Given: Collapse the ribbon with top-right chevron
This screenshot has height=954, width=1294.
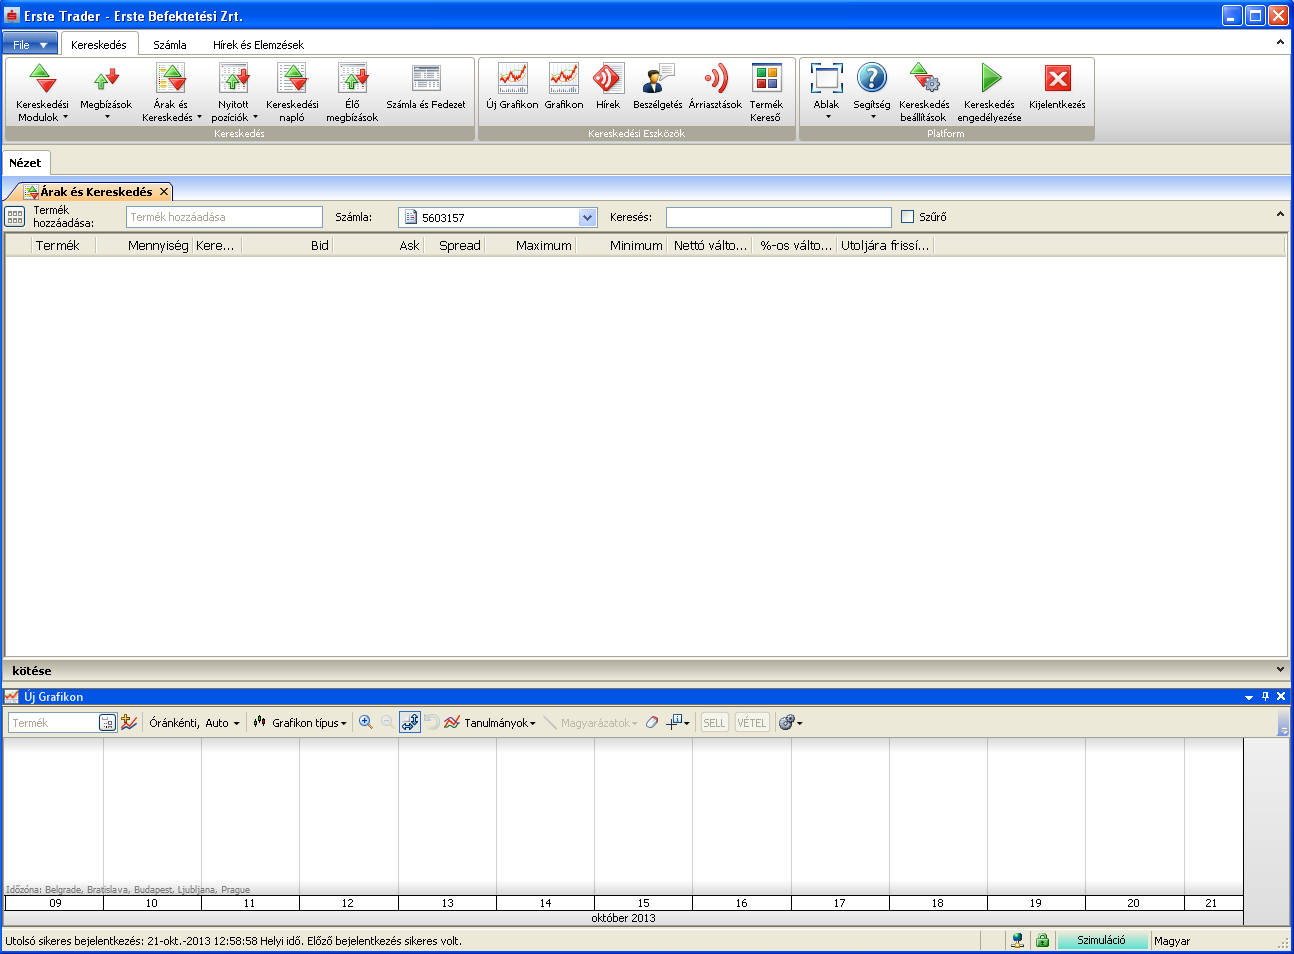Looking at the screenshot, I should pyautogui.click(x=1280, y=43).
